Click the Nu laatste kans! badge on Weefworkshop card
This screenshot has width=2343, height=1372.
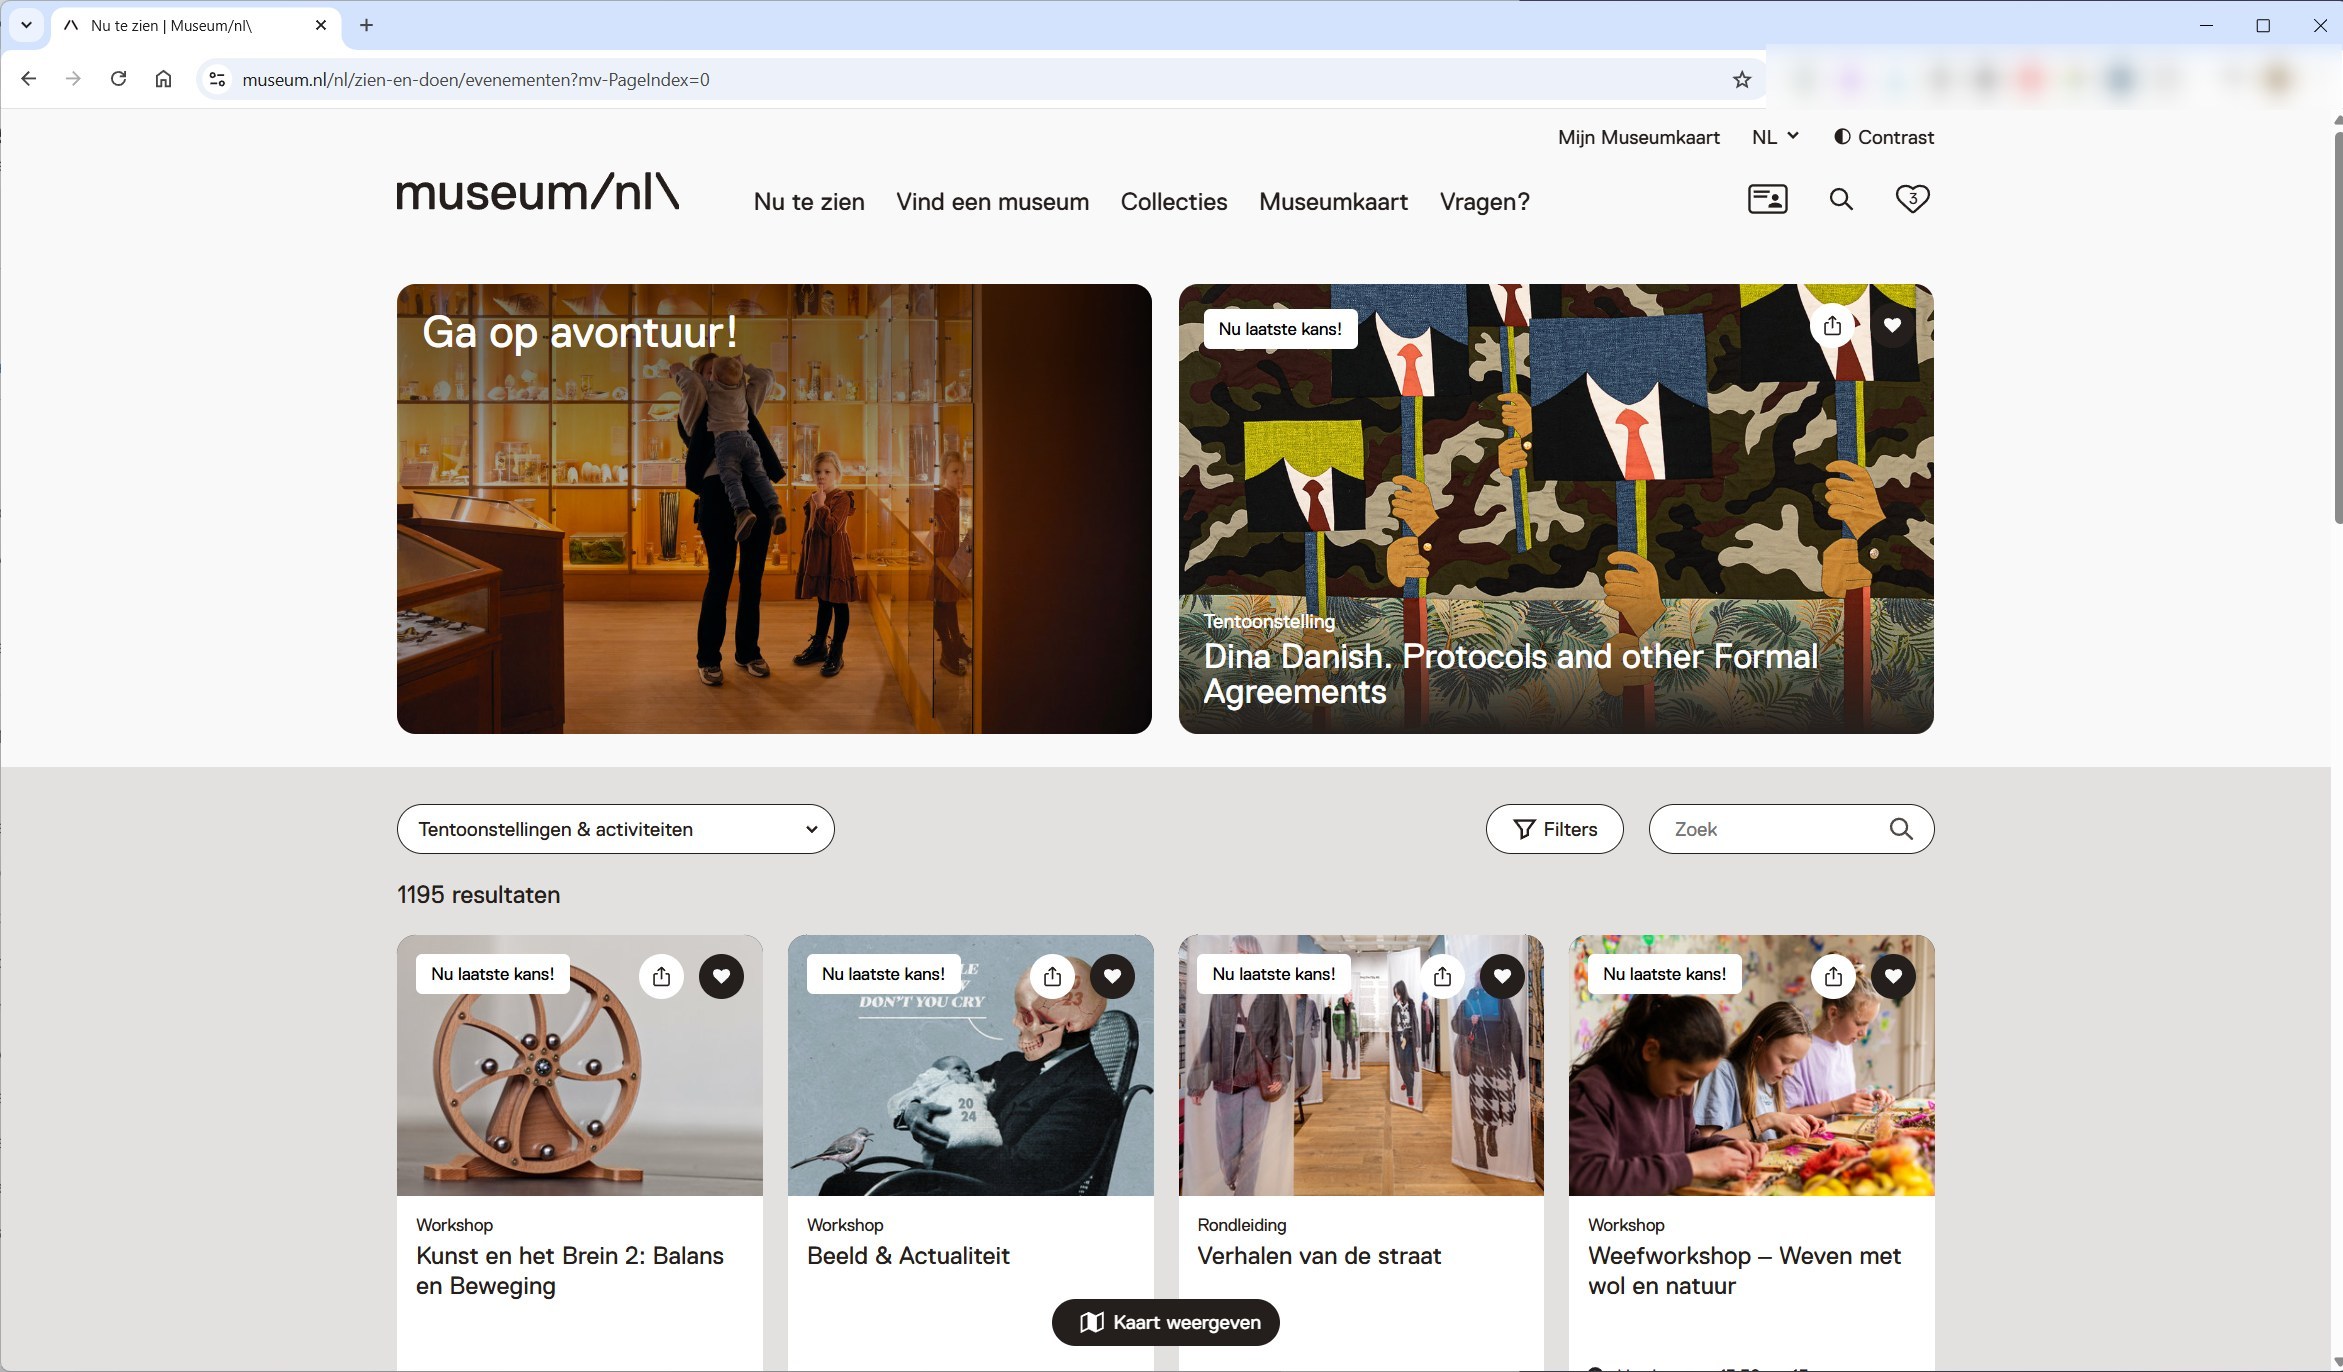click(1664, 974)
